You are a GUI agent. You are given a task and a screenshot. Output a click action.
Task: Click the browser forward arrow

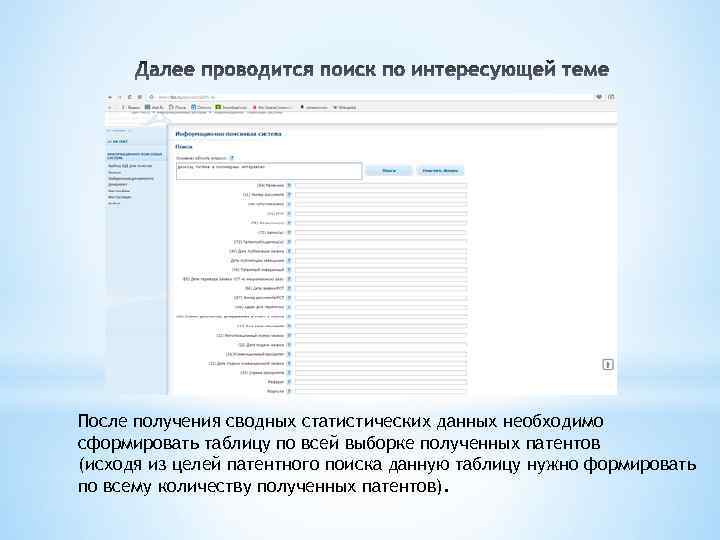[120, 97]
